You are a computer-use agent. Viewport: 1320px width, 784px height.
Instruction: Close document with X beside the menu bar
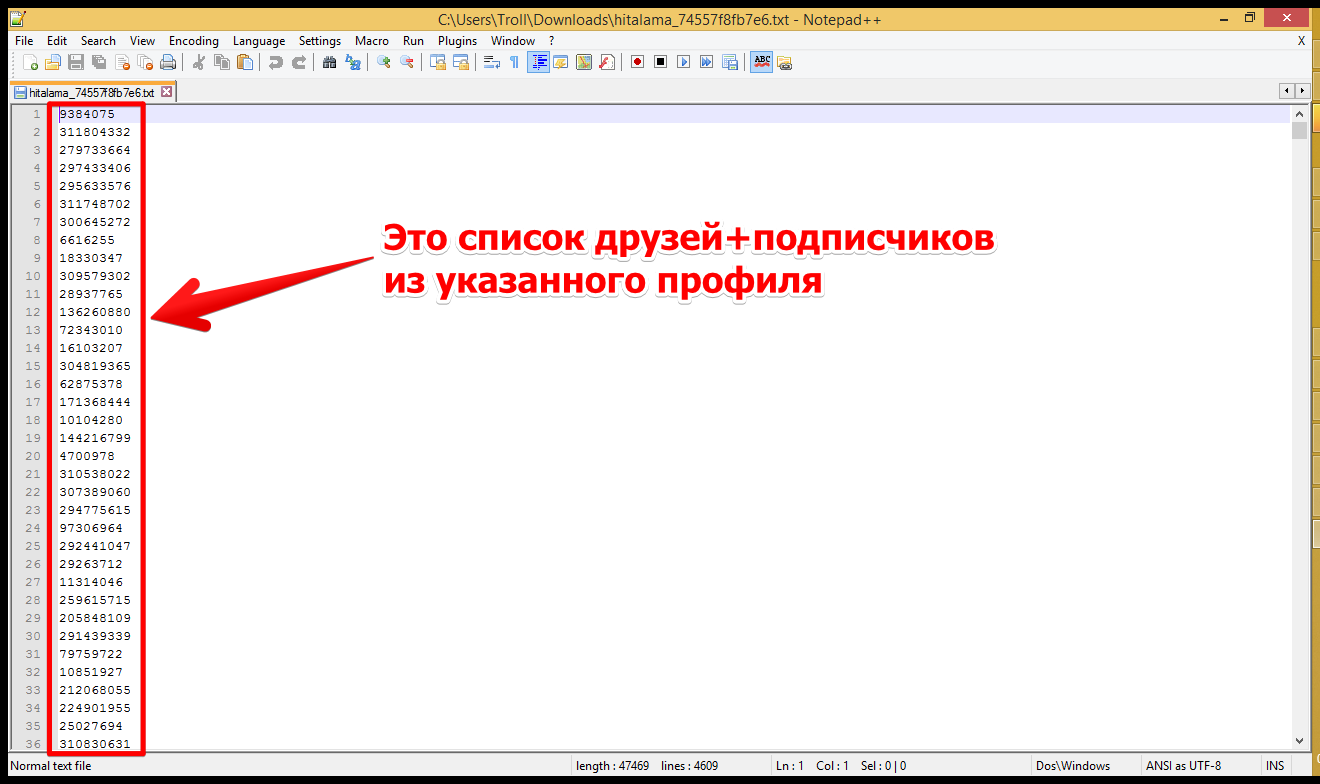[1301, 41]
